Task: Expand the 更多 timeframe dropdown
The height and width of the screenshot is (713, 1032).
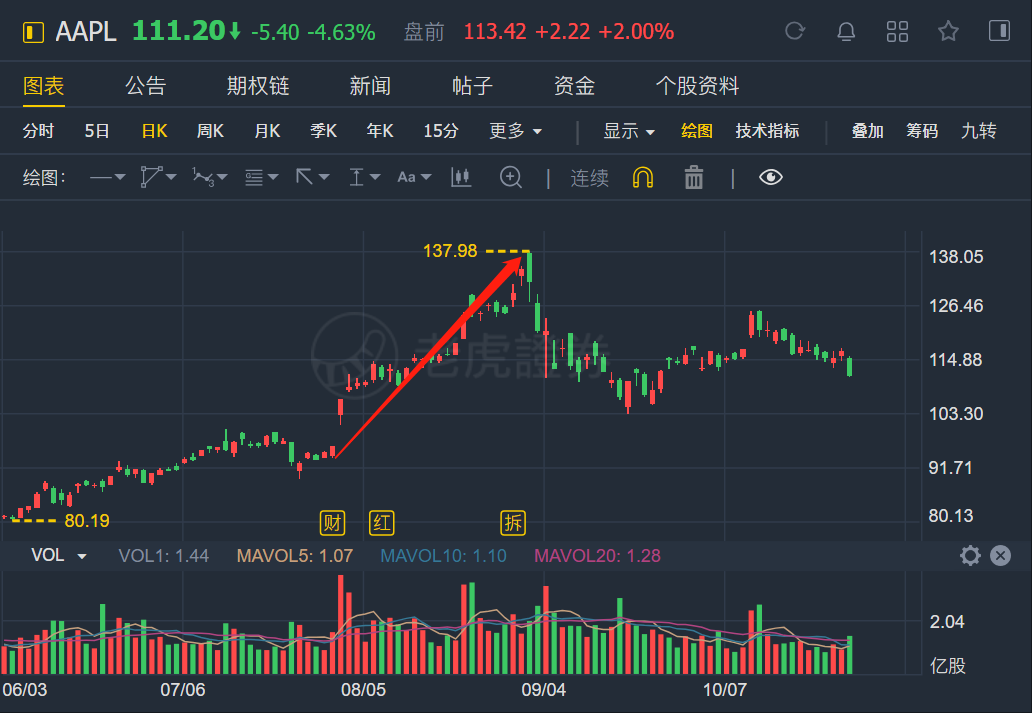Action: coord(516,131)
